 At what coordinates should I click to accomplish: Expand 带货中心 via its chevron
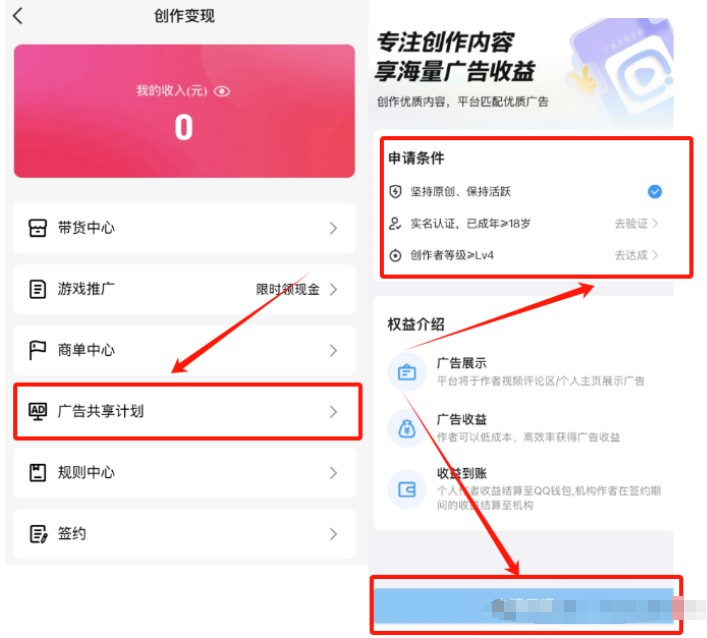coord(333,228)
